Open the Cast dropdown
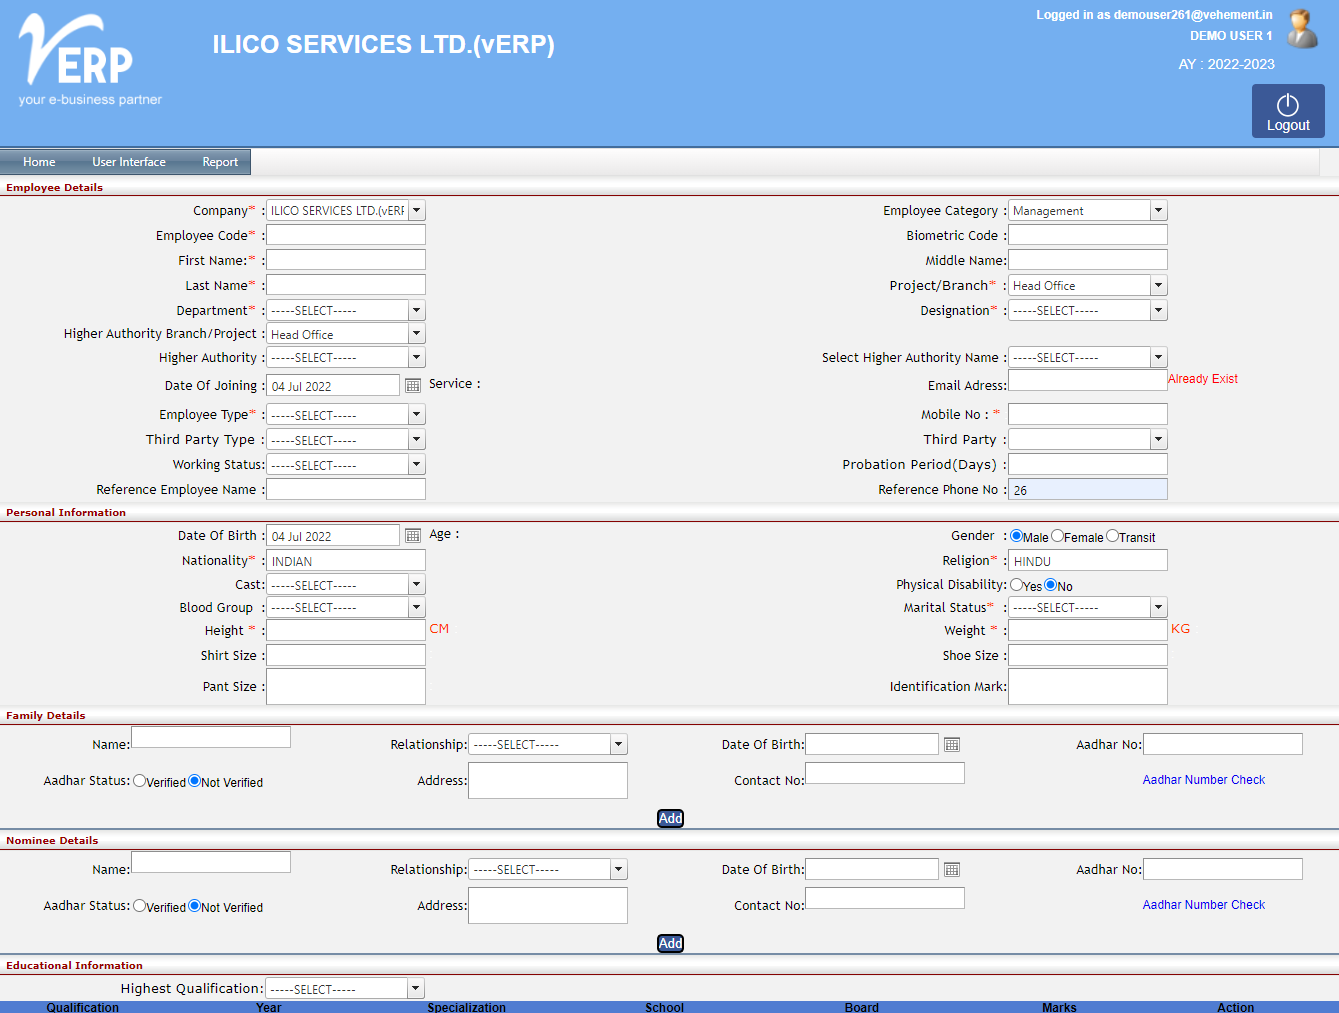This screenshot has width=1339, height=1013. click(346, 584)
